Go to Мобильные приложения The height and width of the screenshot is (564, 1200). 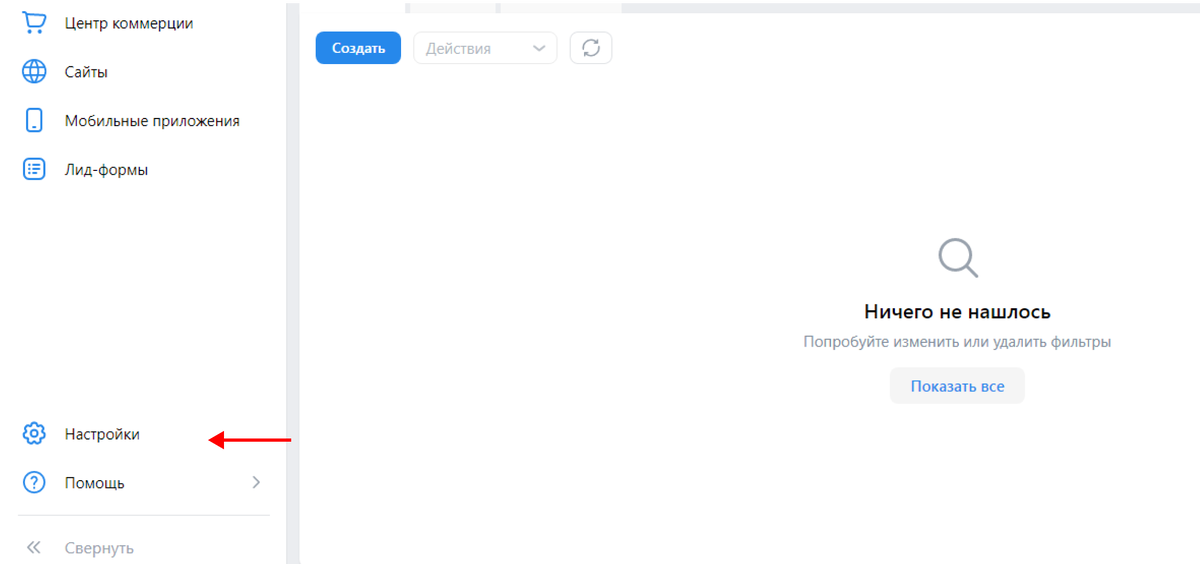[152, 121]
